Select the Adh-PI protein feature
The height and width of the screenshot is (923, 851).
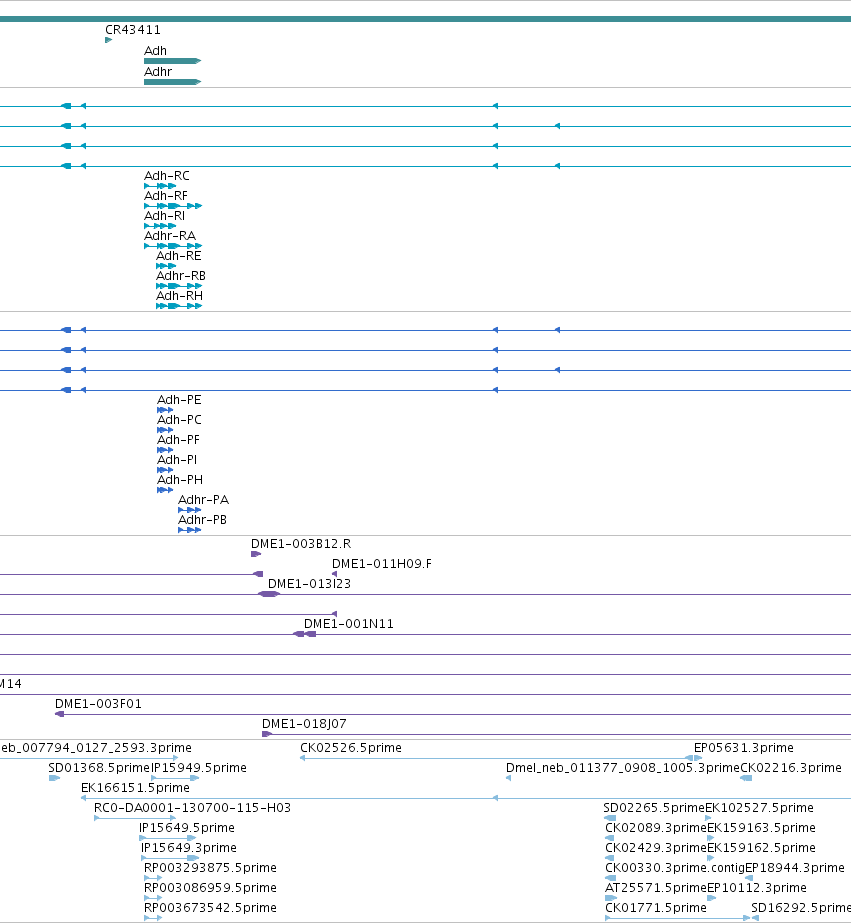pos(165,470)
